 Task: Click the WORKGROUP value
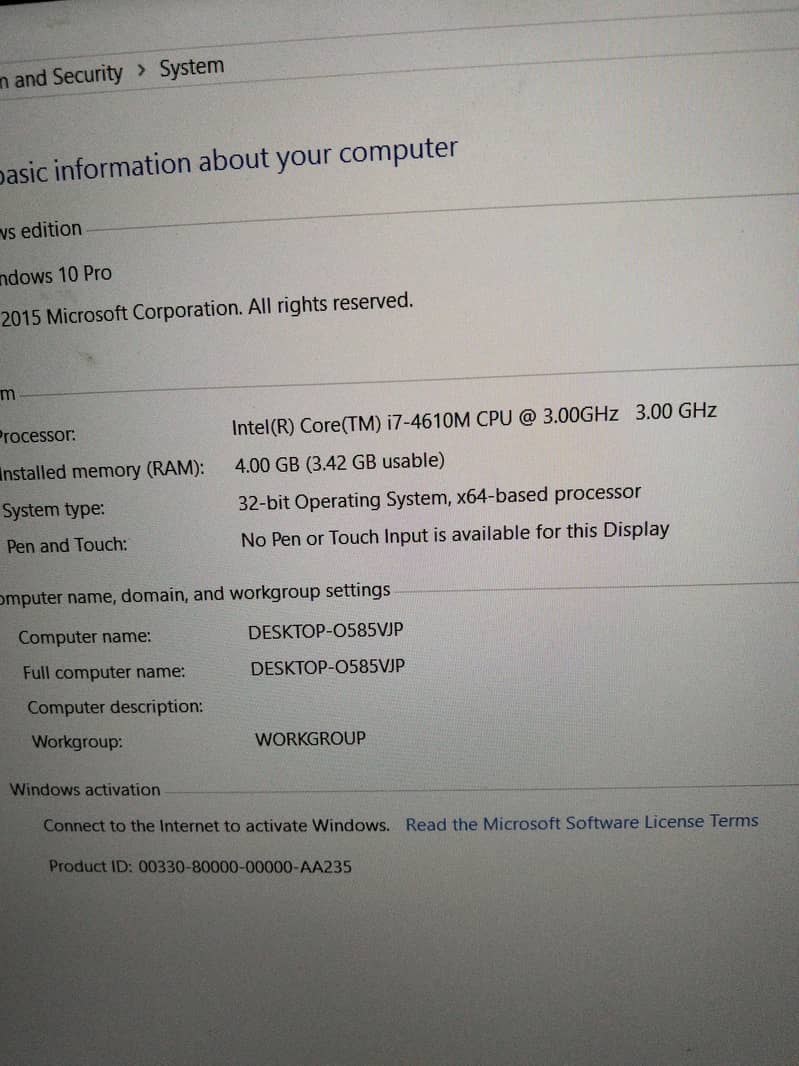tap(310, 738)
